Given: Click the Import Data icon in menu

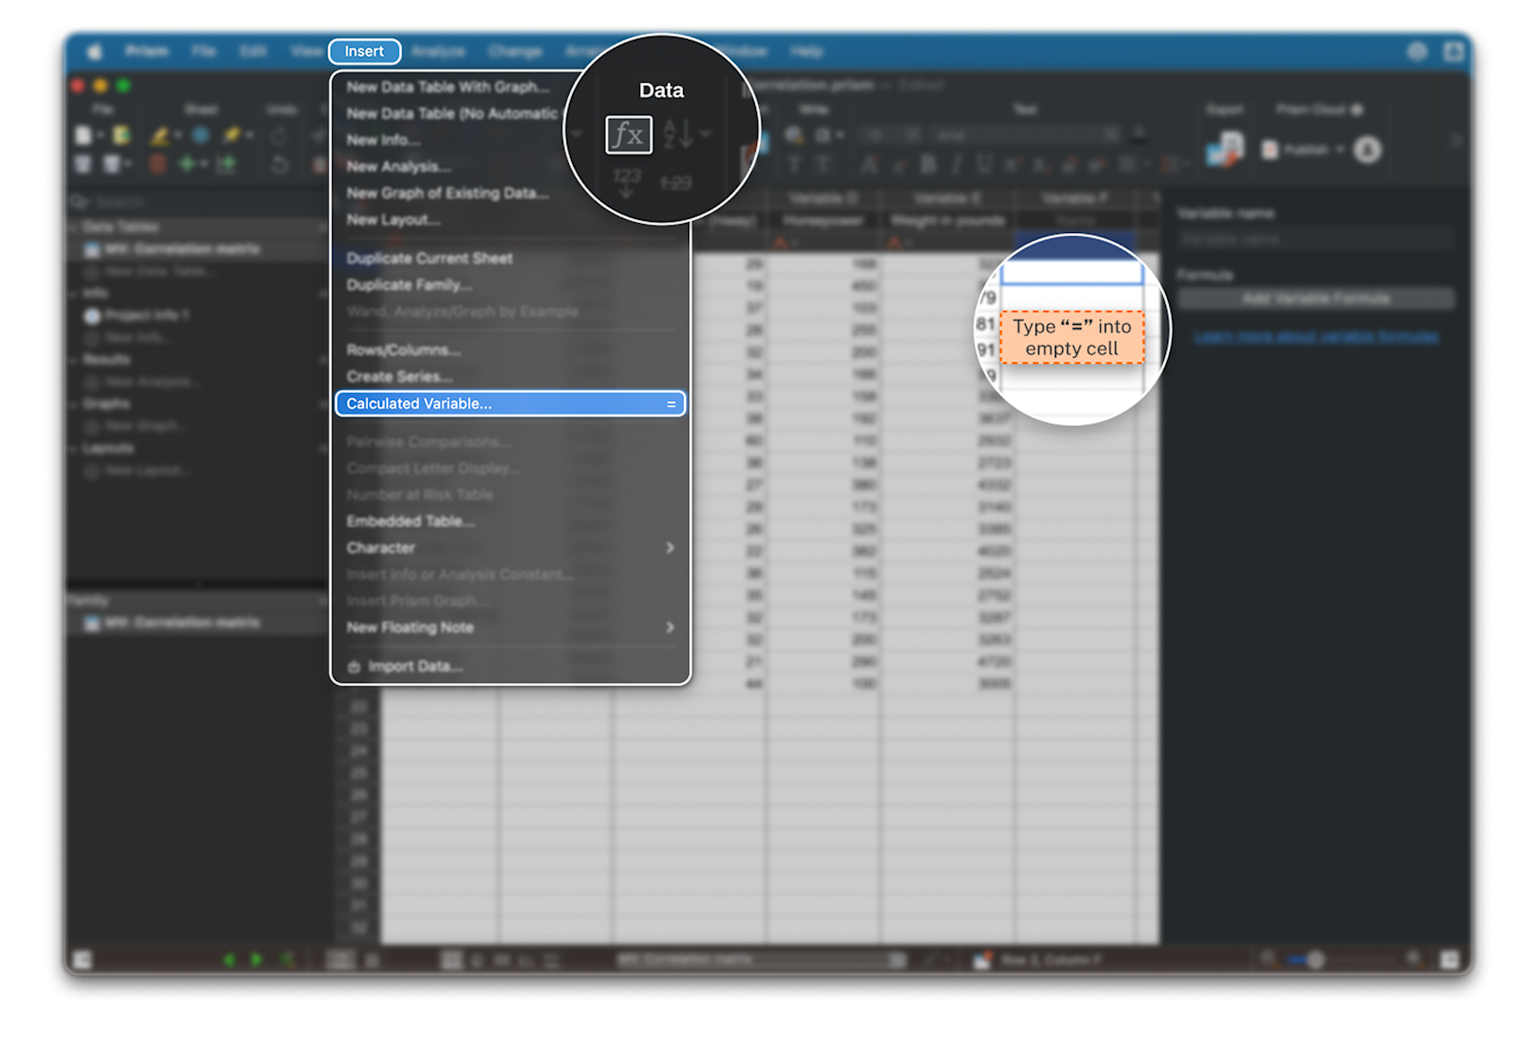Looking at the screenshot, I should tap(353, 667).
